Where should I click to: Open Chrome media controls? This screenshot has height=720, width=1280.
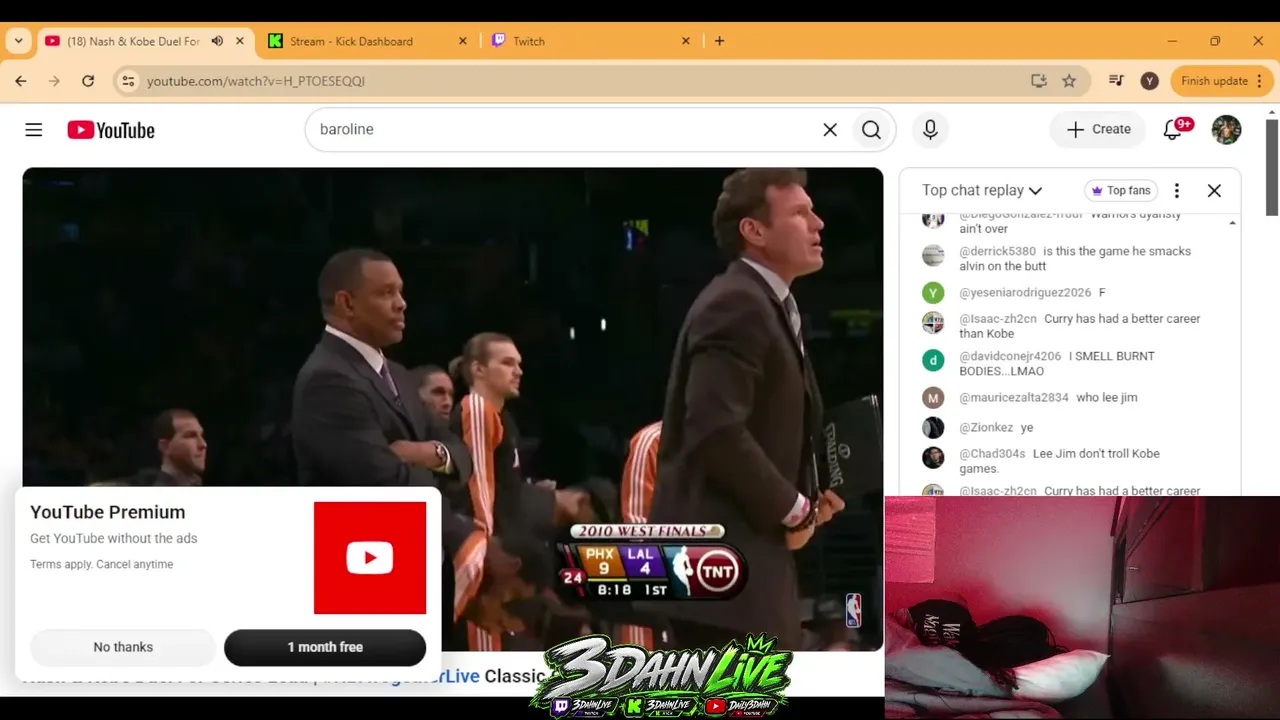tap(1117, 81)
